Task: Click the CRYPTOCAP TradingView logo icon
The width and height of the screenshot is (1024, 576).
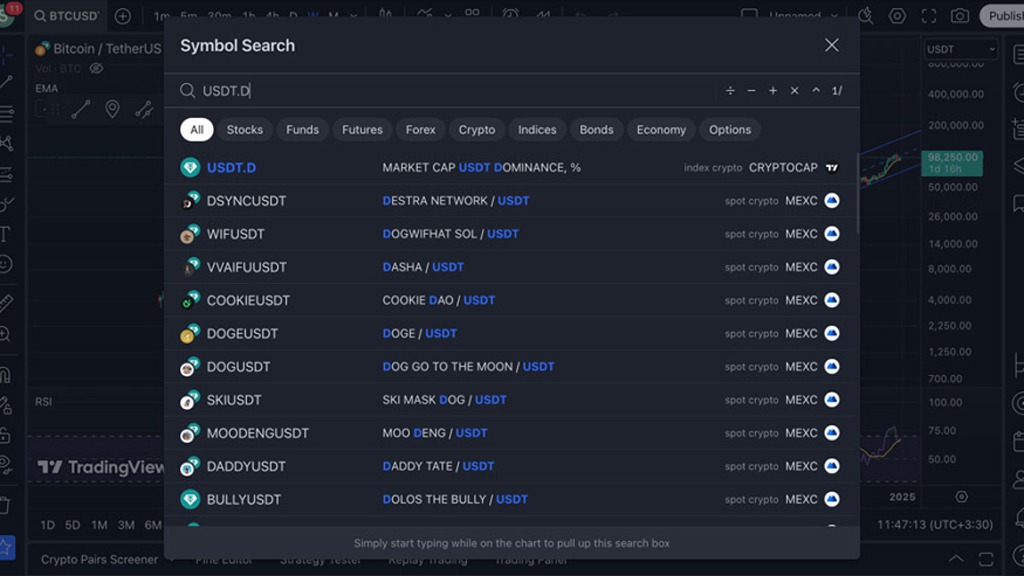Action: pos(831,168)
